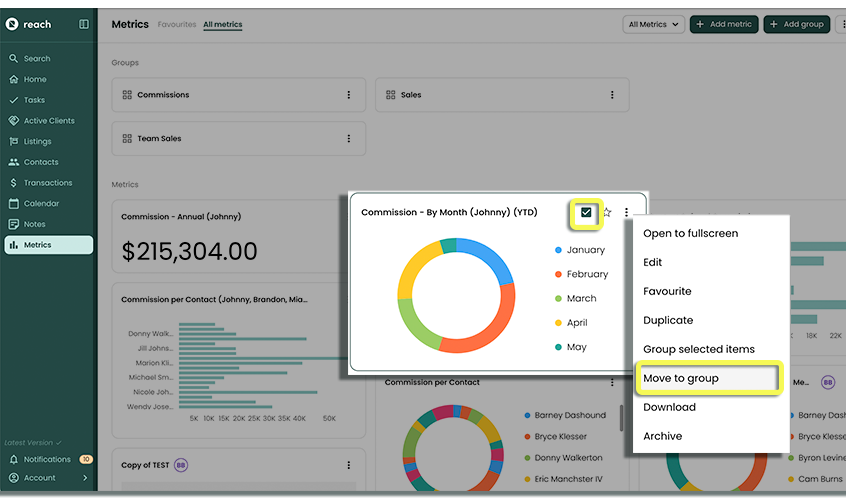846x500 pixels.
Task: Click the favourite star on Commission chart
Action: (607, 212)
